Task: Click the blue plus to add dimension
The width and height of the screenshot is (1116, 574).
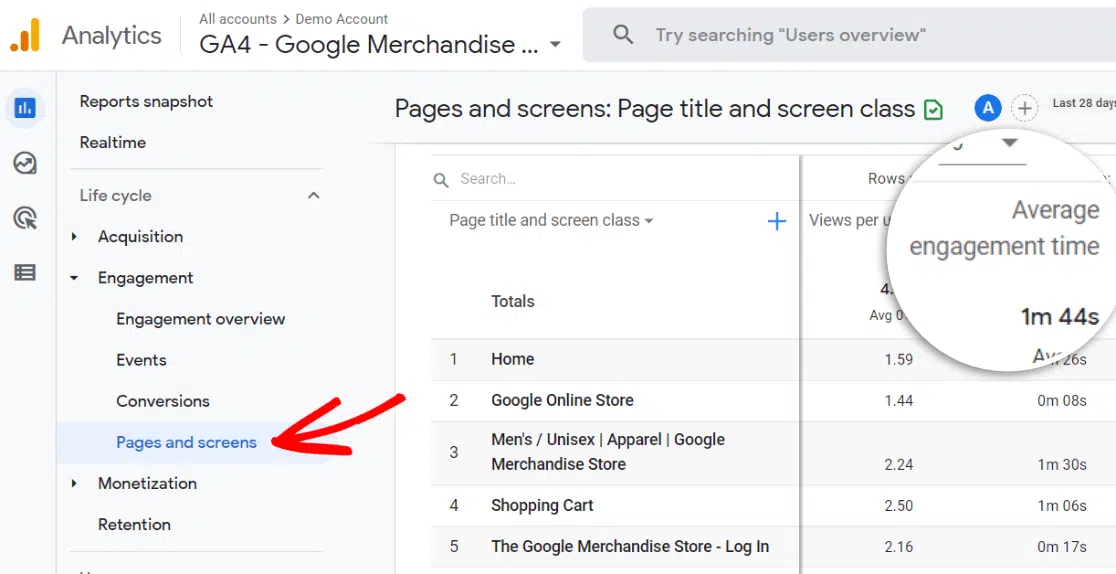Action: (x=776, y=221)
